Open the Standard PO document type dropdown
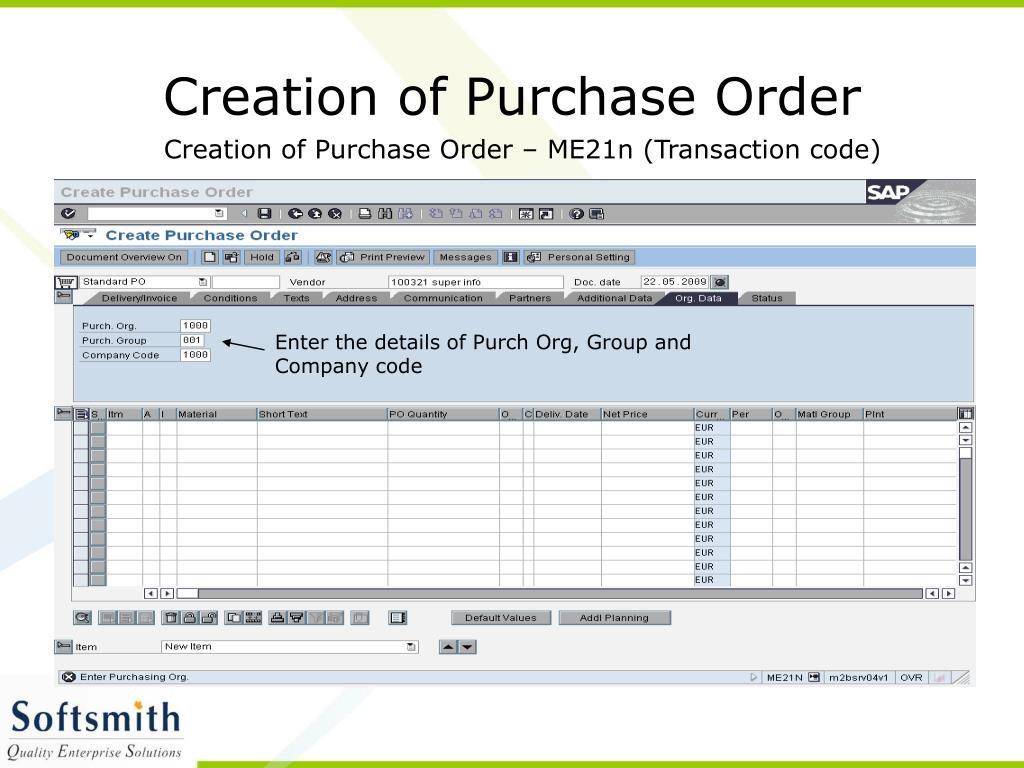Screen dimensions: 1024x768 pos(202,282)
